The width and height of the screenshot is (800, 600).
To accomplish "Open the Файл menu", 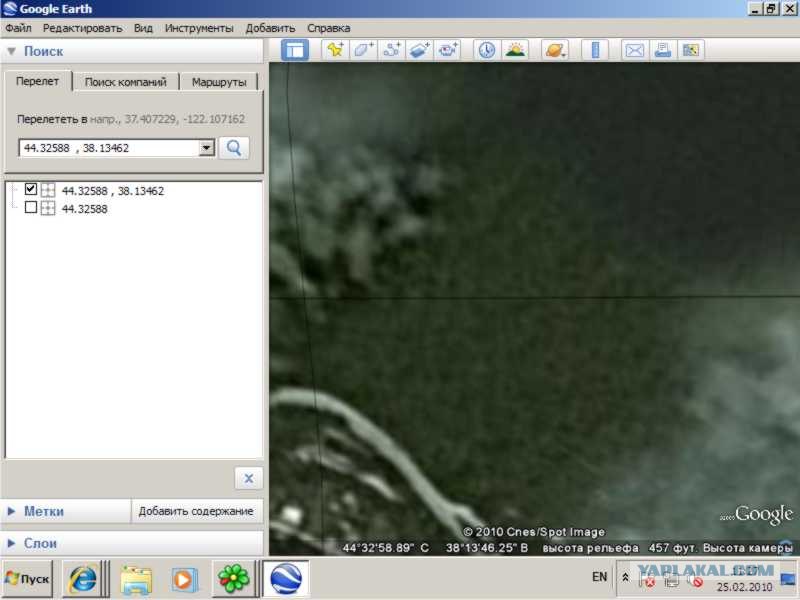I will (18, 28).
